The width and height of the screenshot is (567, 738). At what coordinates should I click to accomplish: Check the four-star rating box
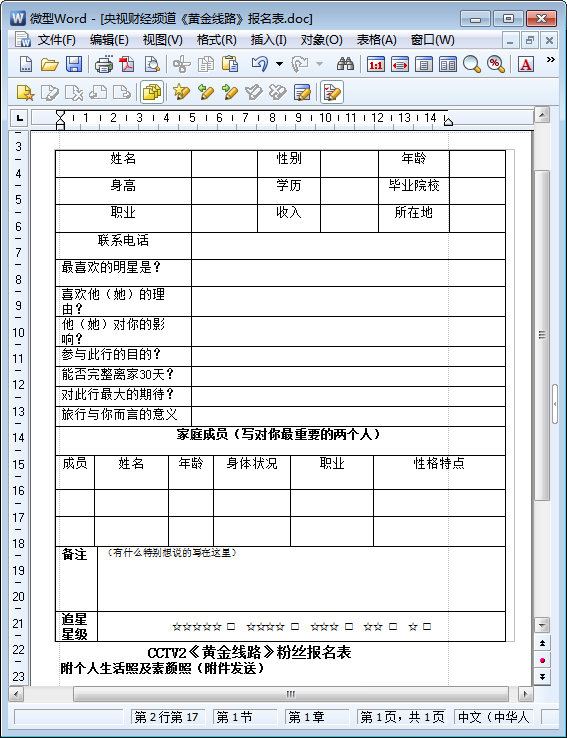coord(295,626)
